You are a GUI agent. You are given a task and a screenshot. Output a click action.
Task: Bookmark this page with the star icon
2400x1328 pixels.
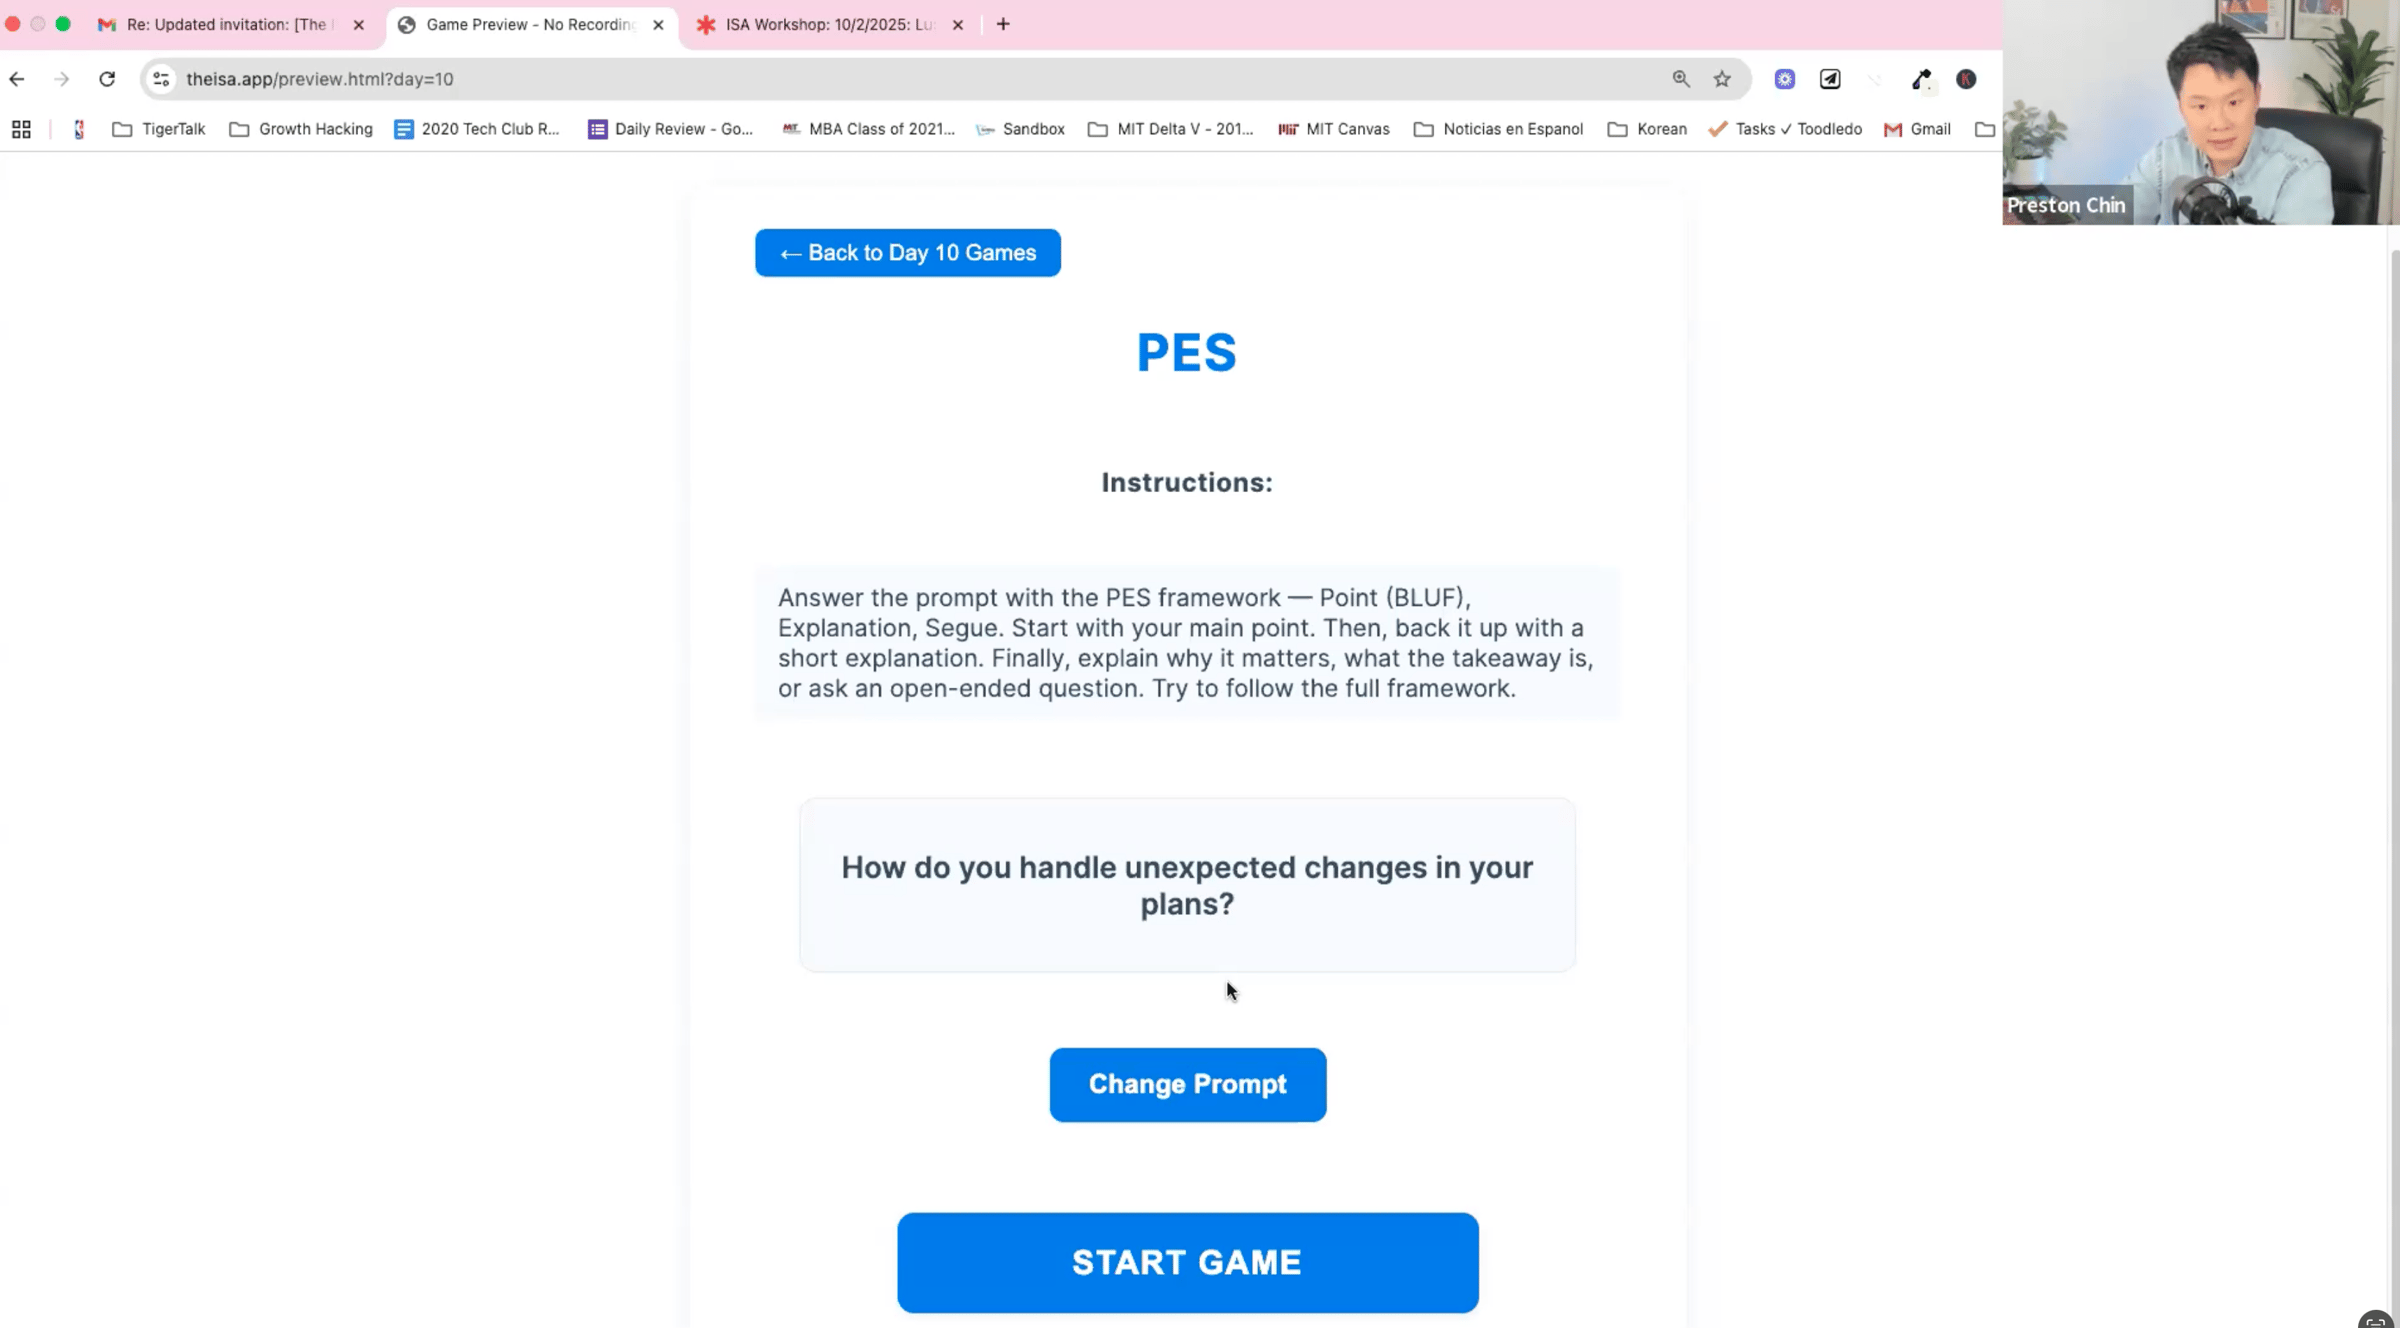[x=1722, y=79]
